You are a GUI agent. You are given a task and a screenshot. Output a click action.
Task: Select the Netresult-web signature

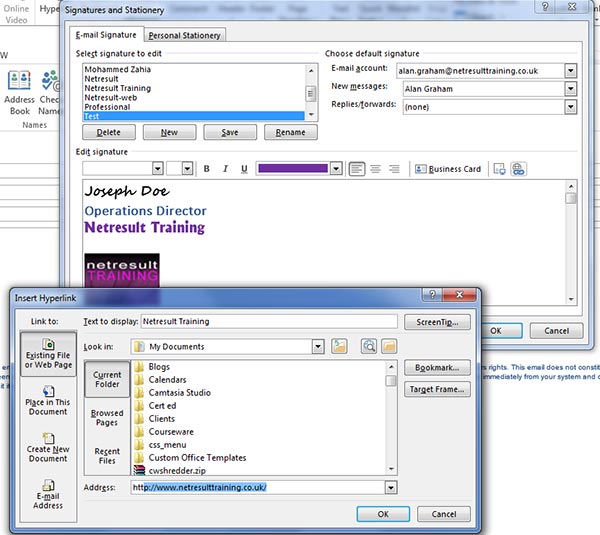pos(194,98)
